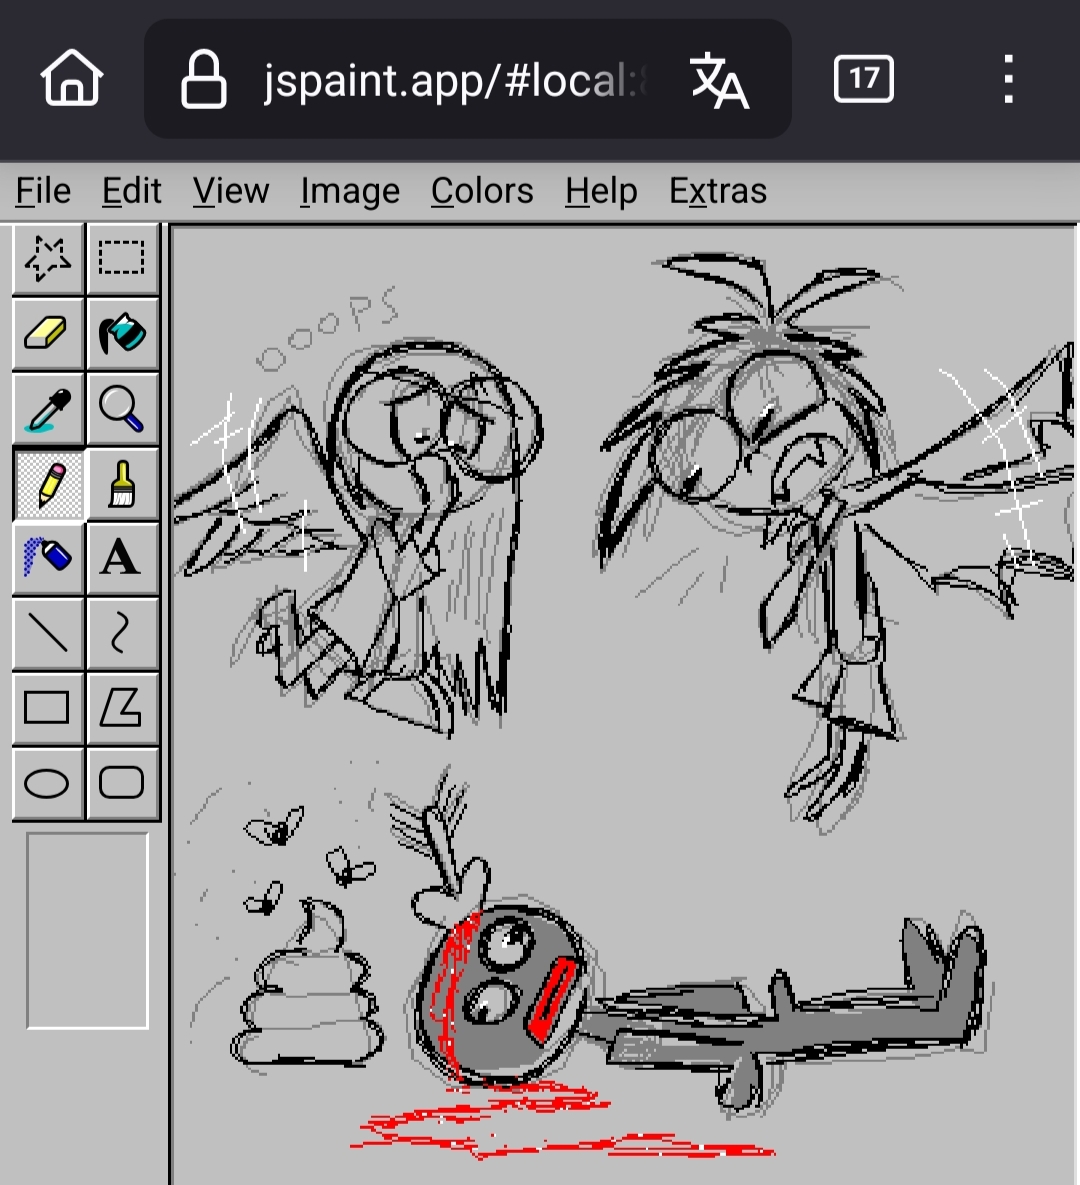Select the Airbrush spray tool
This screenshot has width=1080, height=1185.
(48, 558)
